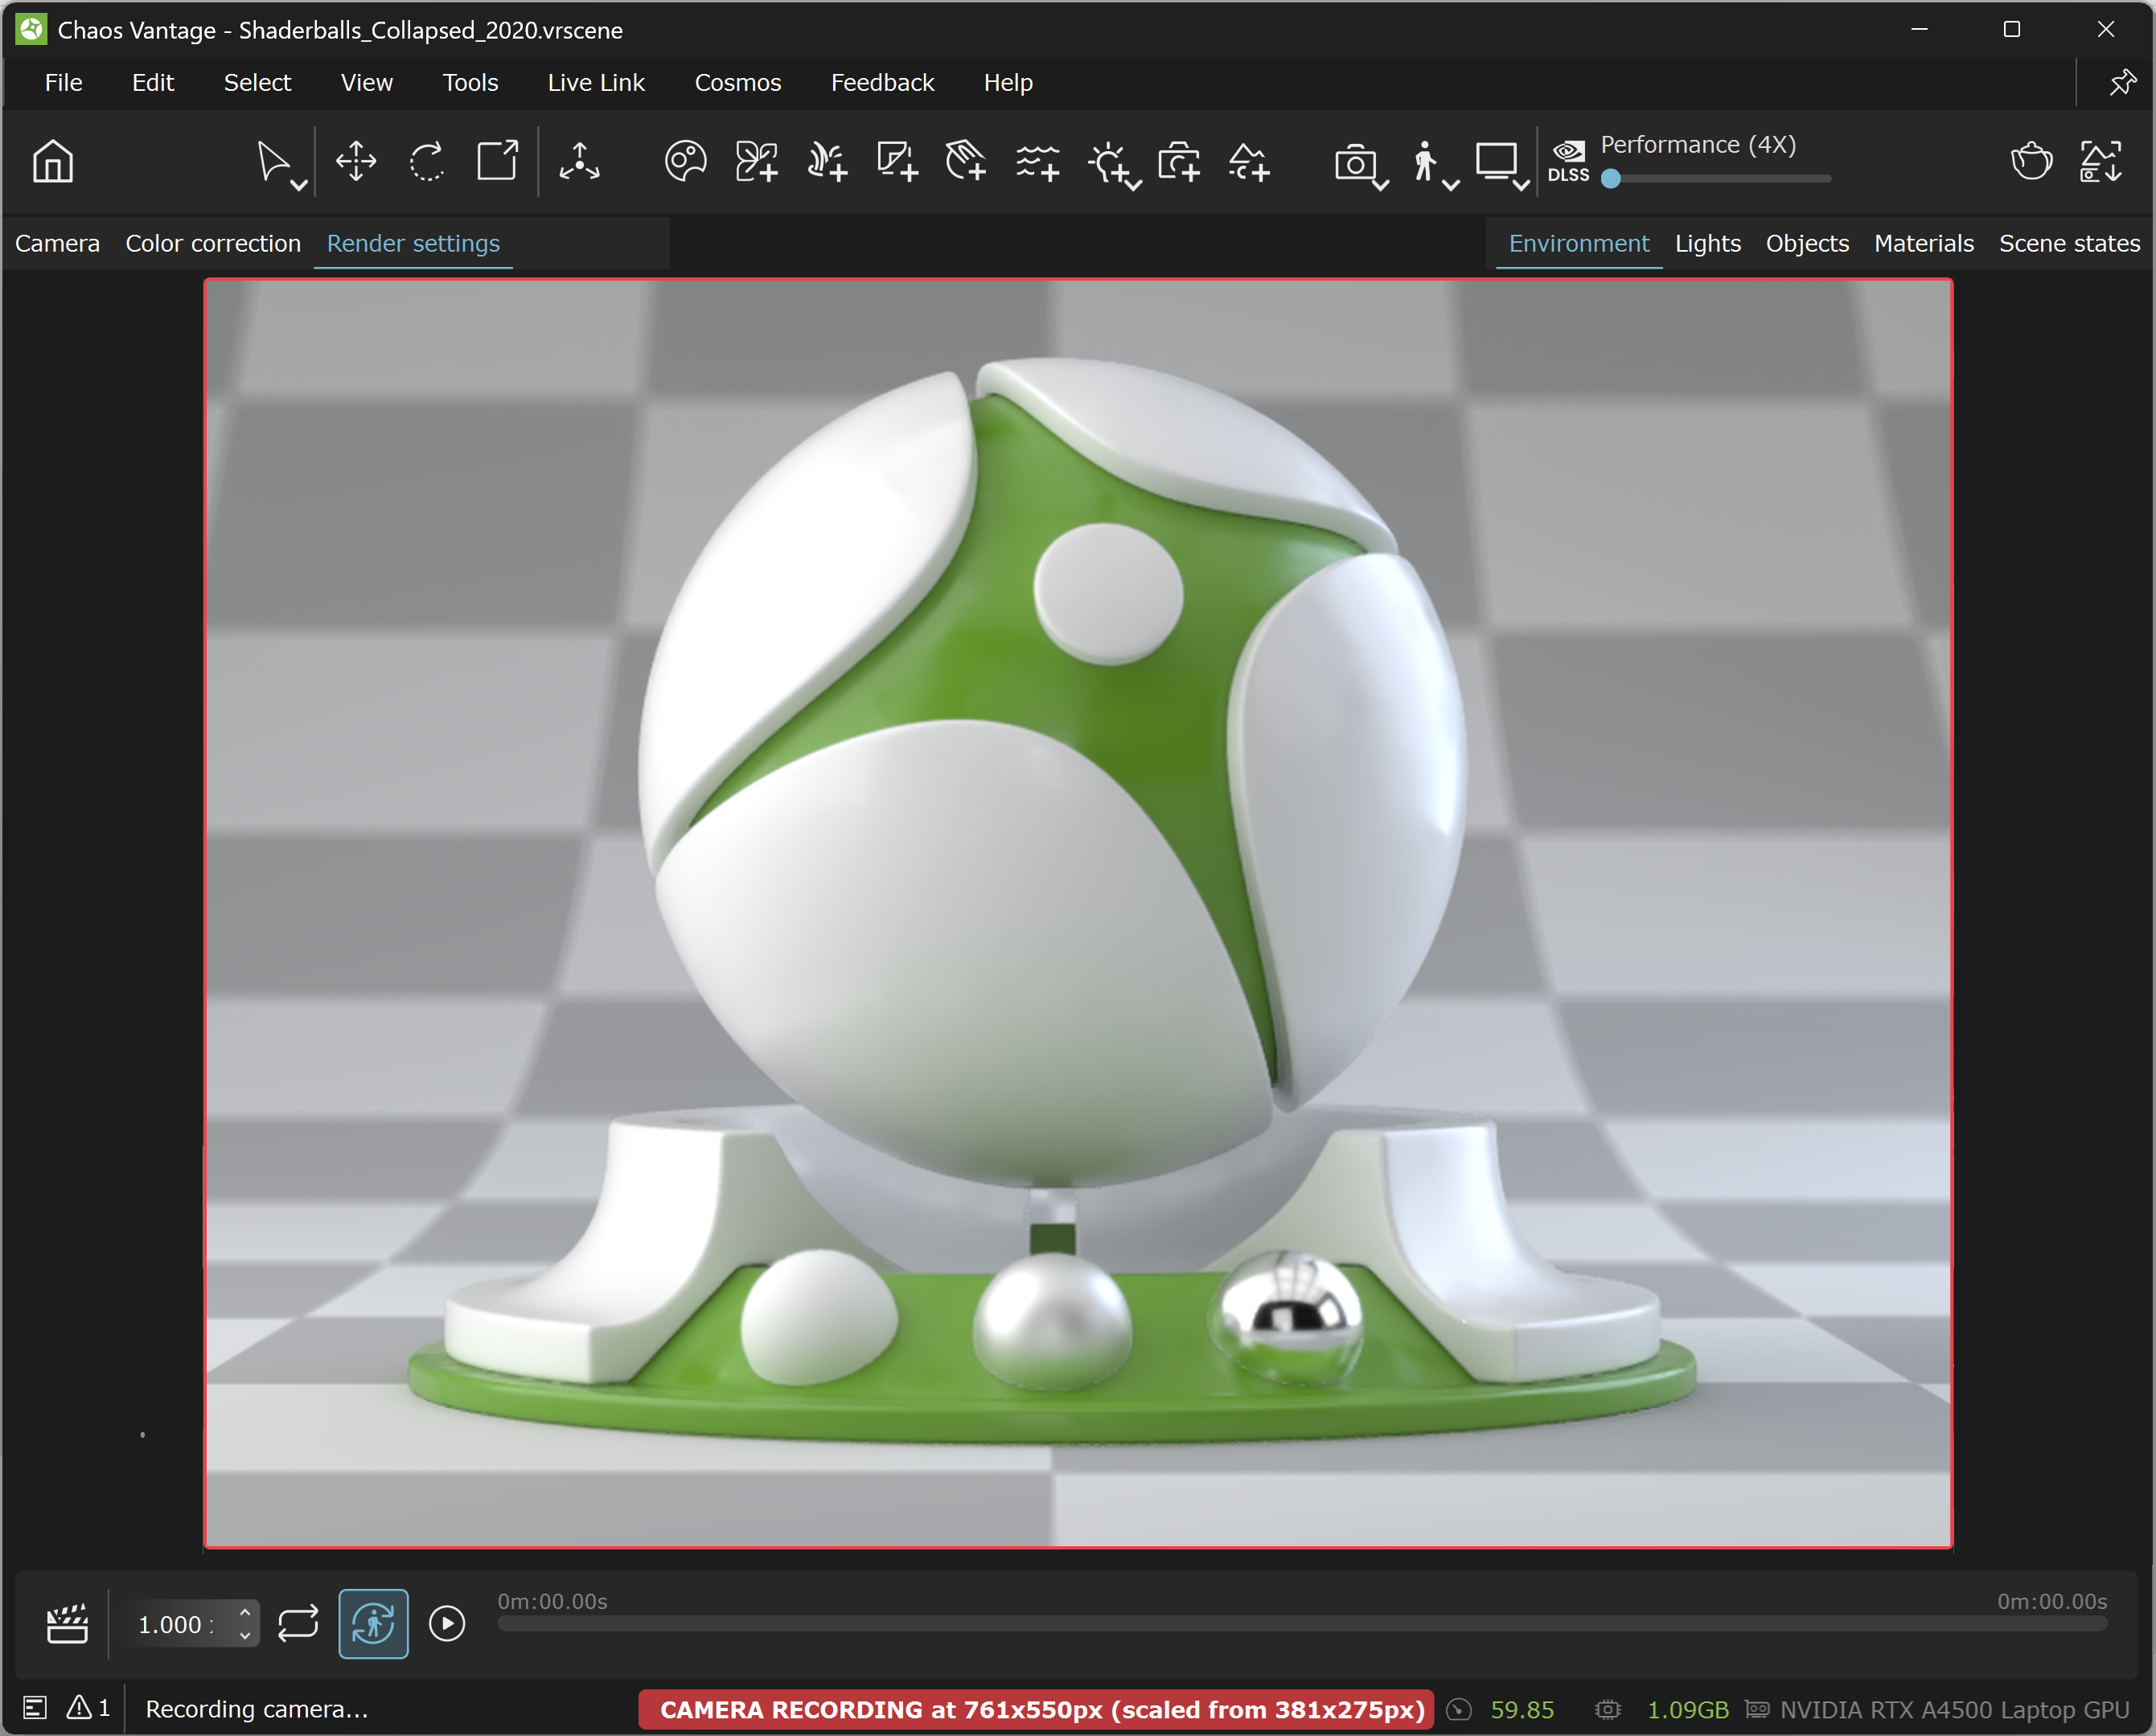Switch to the Objects tab
This screenshot has width=2156, height=1736.
click(1807, 243)
